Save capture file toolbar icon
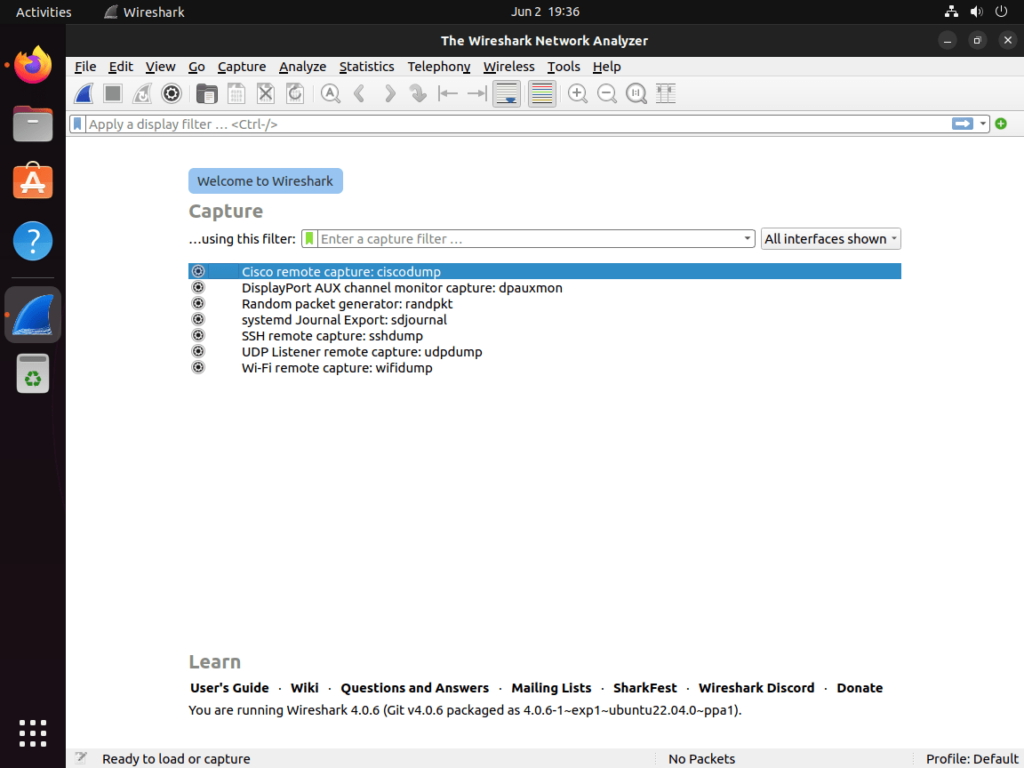Image resolution: width=1024 pixels, height=768 pixels. [x=236, y=93]
